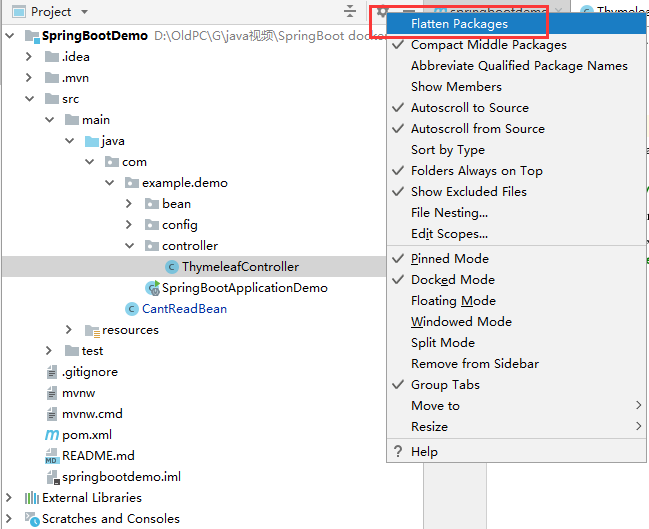This screenshot has height=529, width=649.
Task: Select Flatten Packages menu entry
Action: point(459,24)
